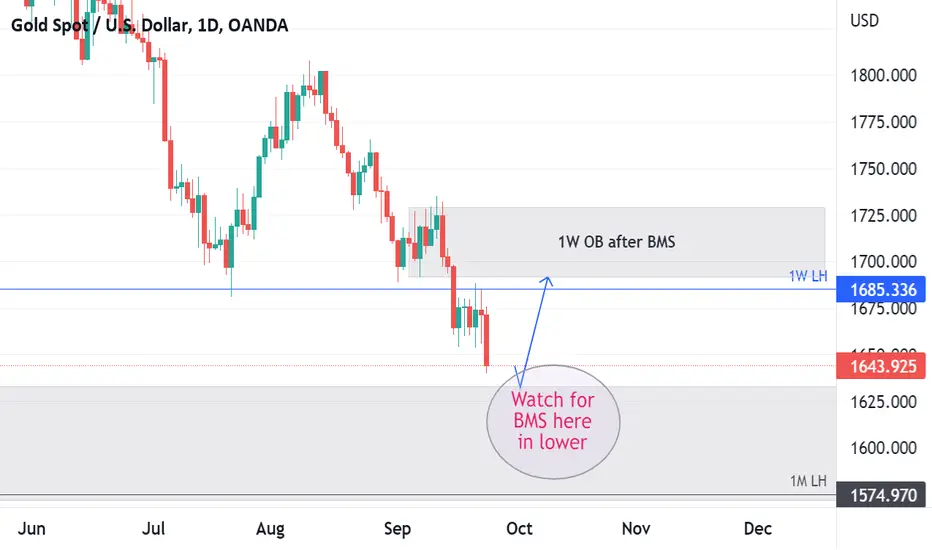Click the Oct label on time axis
The height and width of the screenshot is (550, 932).
pyautogui.click(x=519, y=529)
